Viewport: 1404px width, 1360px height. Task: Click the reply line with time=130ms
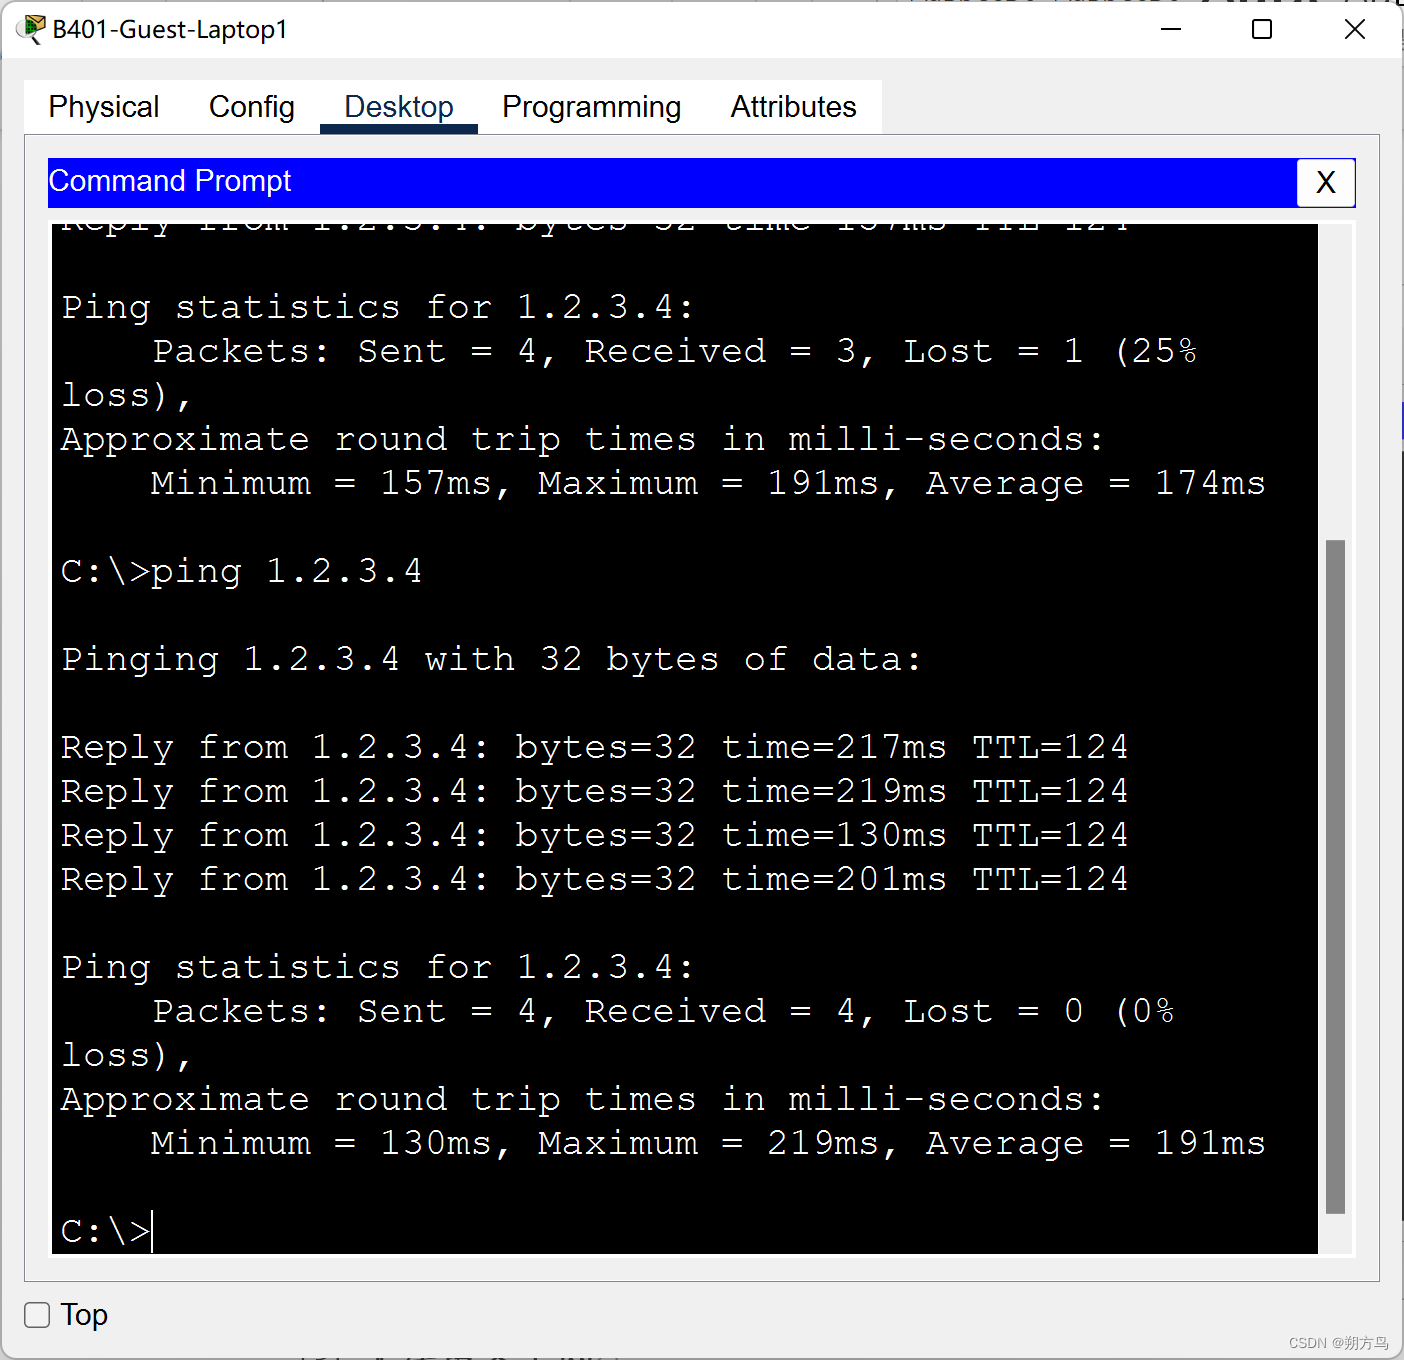click(x=595, y=835)
